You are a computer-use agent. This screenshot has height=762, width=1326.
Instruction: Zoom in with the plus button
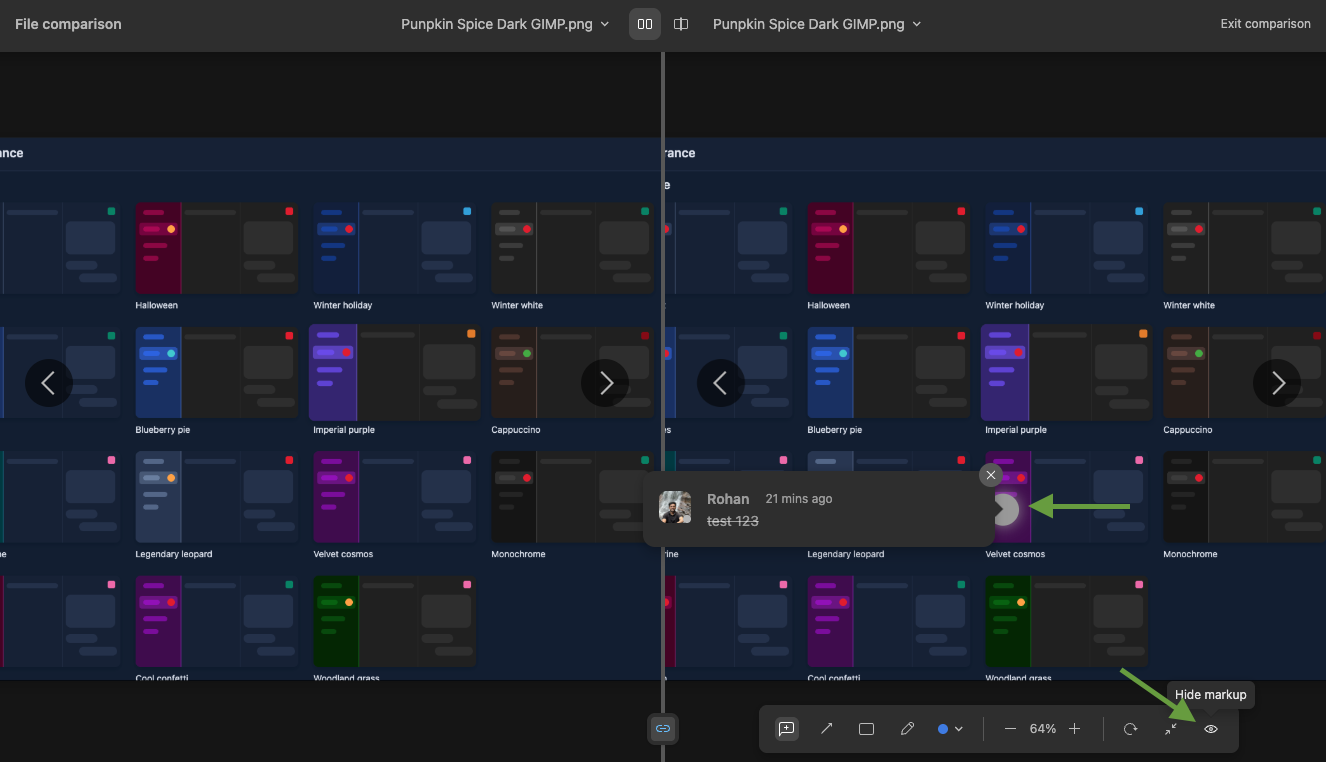point(1074,729)
